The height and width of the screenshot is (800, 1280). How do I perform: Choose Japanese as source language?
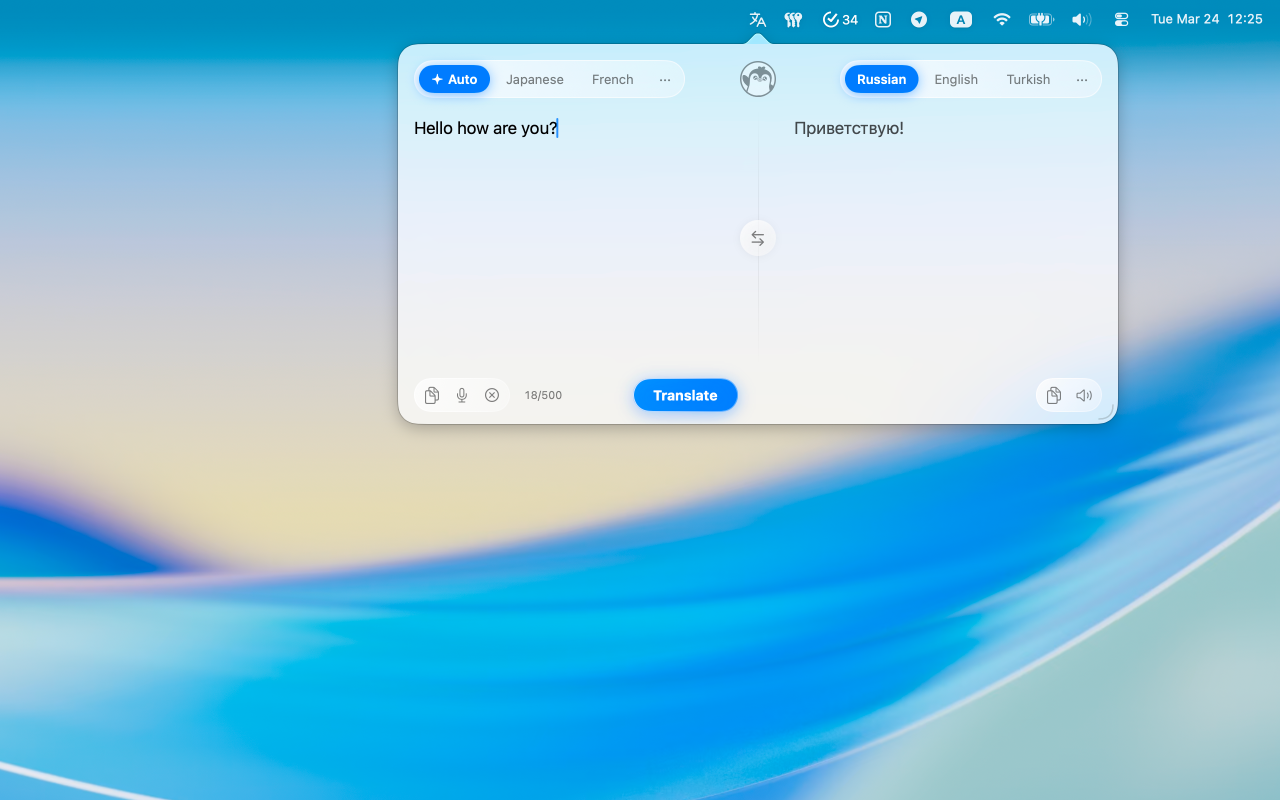[x=535, y=79]
